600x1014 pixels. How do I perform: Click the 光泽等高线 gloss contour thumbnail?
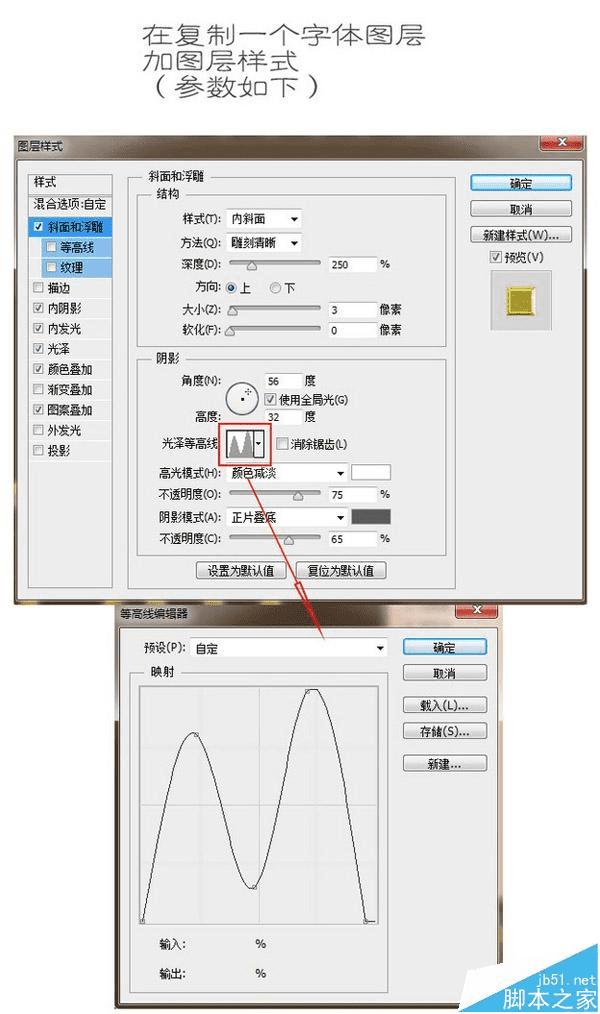[239, 444]
